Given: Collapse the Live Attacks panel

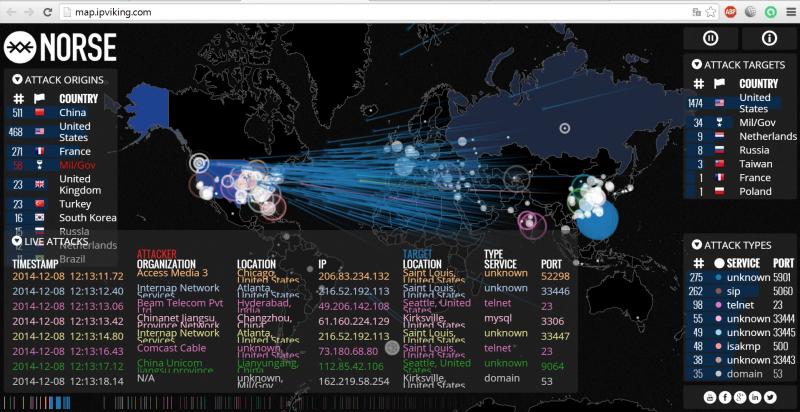Looking at the screenshot, I should click(x=17, y=241).
